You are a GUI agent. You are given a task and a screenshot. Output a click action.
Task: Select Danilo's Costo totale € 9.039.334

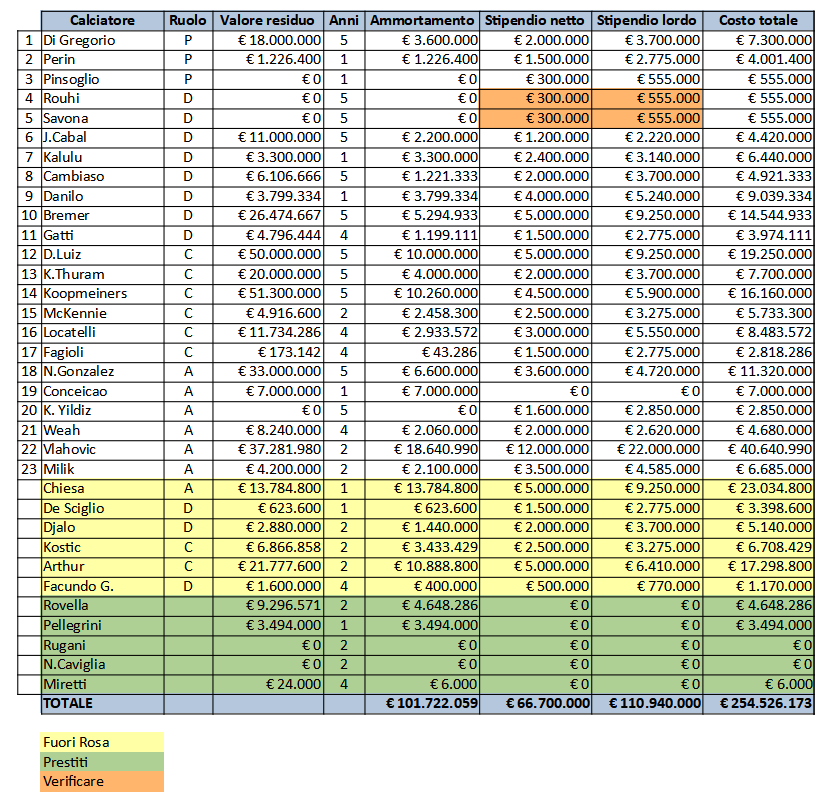758,196
